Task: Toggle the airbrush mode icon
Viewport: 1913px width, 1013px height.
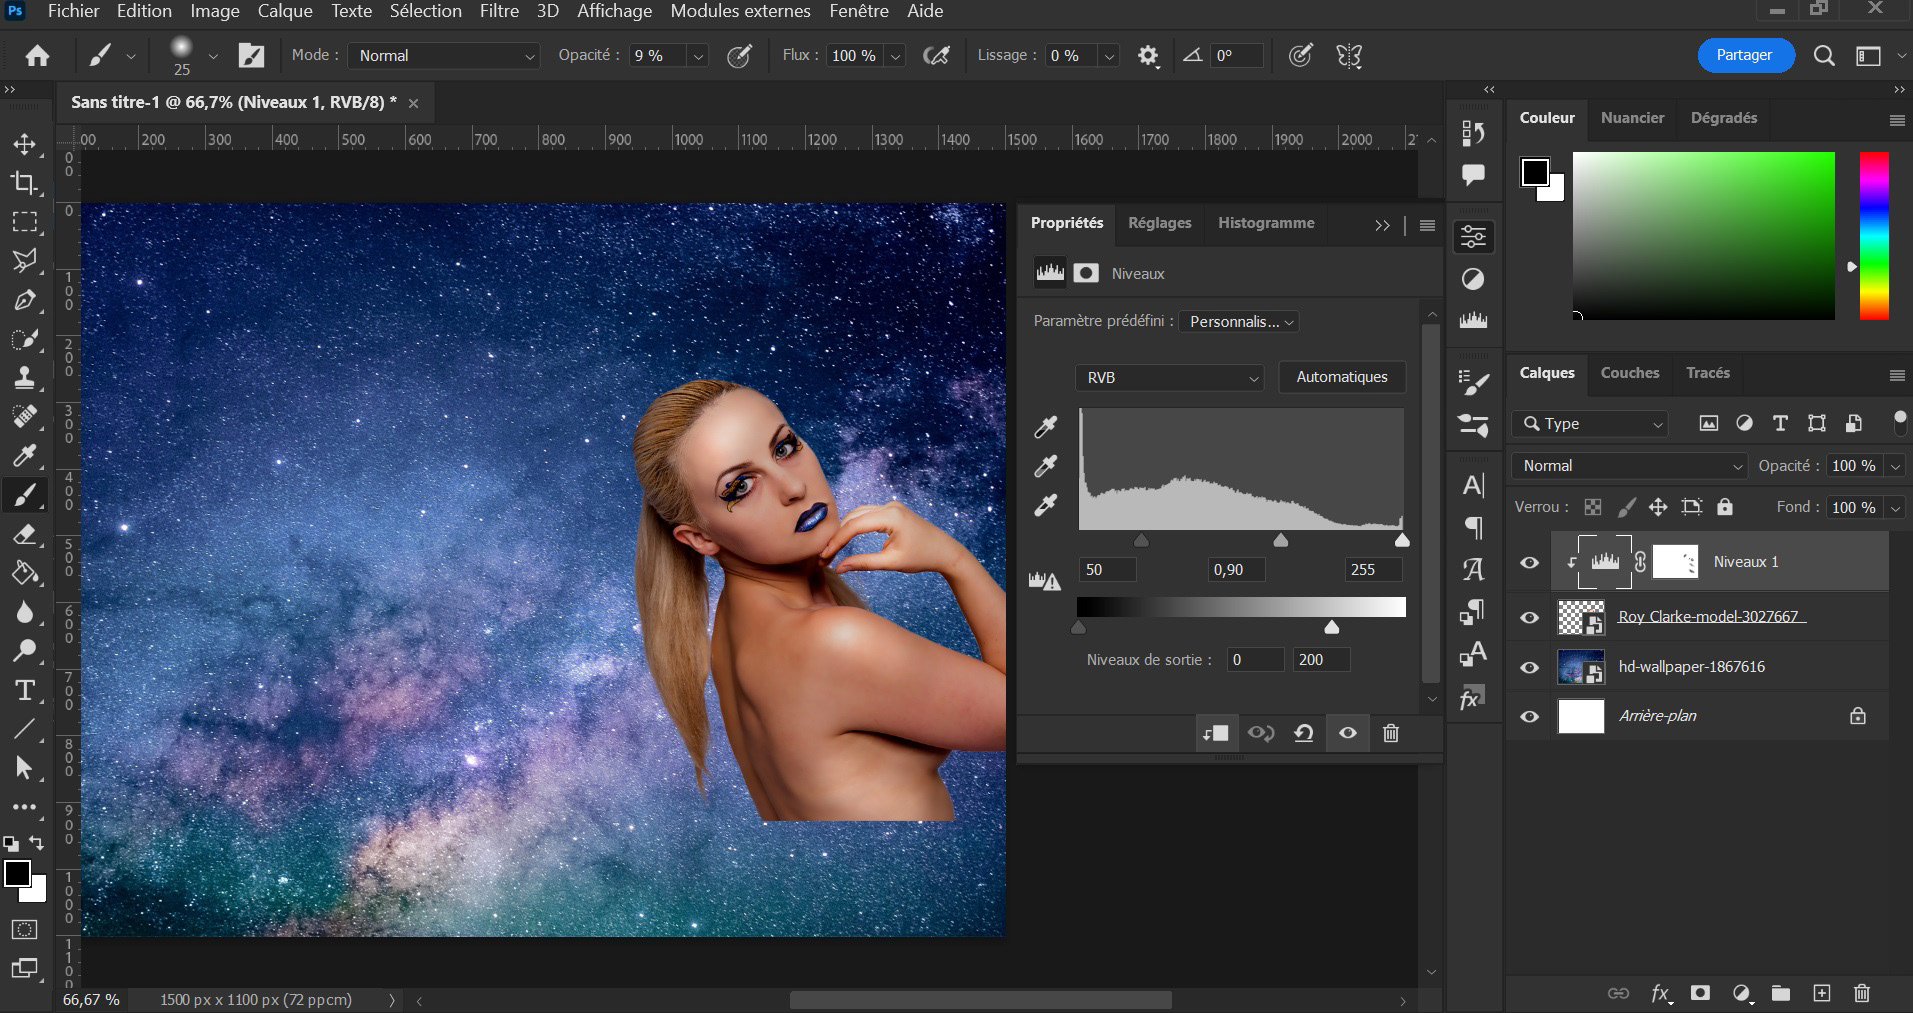Action: tap(936, 56)
